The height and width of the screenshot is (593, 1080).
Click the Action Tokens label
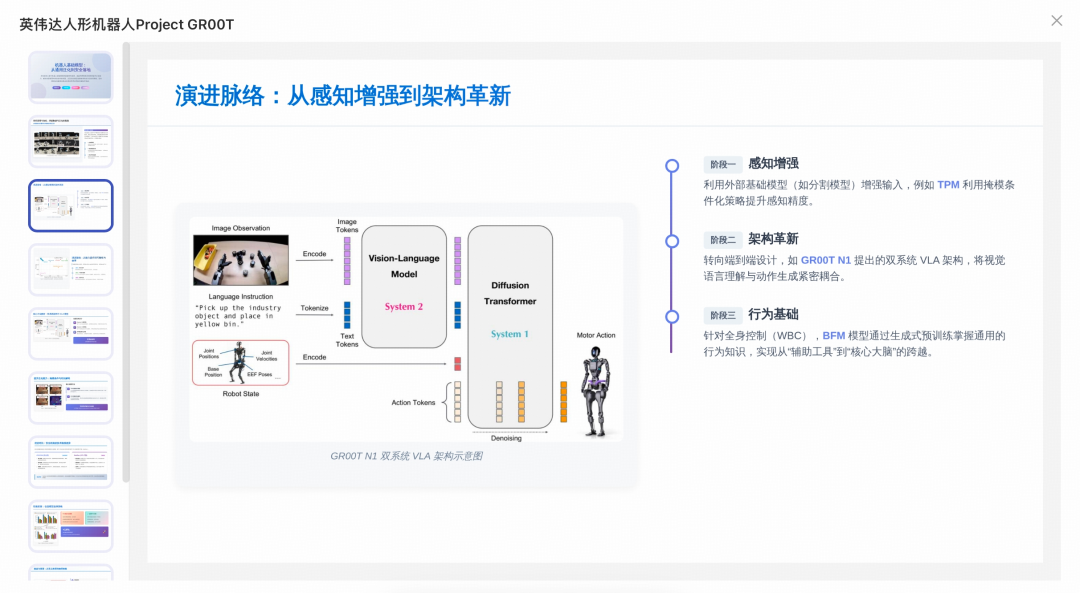[x=413, y=402]
